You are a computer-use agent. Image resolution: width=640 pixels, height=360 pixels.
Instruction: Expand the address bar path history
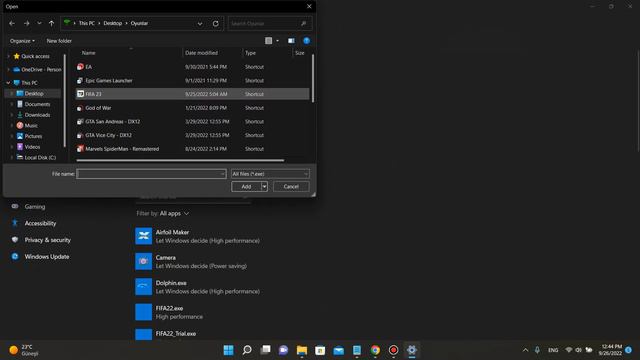200,24
